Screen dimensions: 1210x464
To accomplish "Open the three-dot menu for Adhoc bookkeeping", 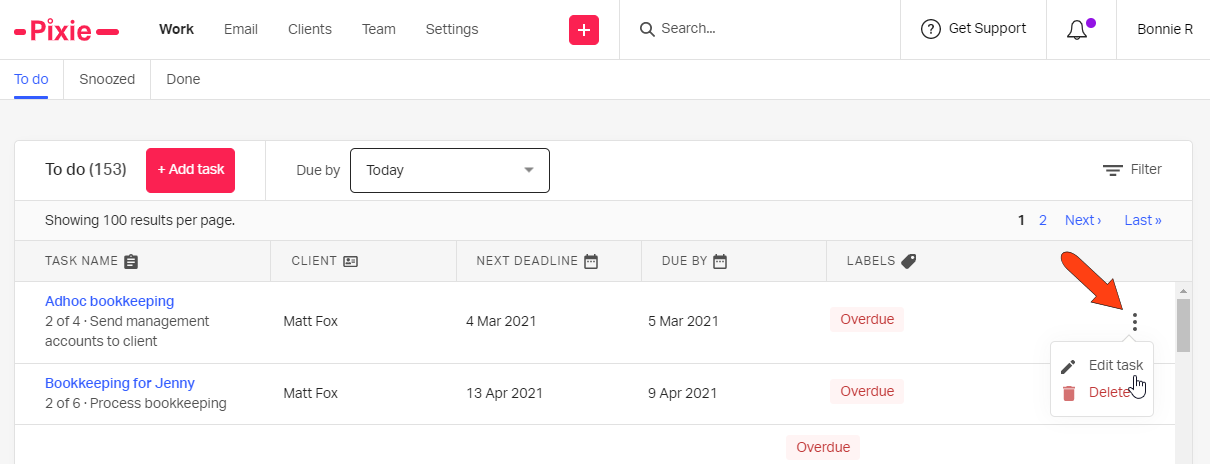I will coord(1134,321).
